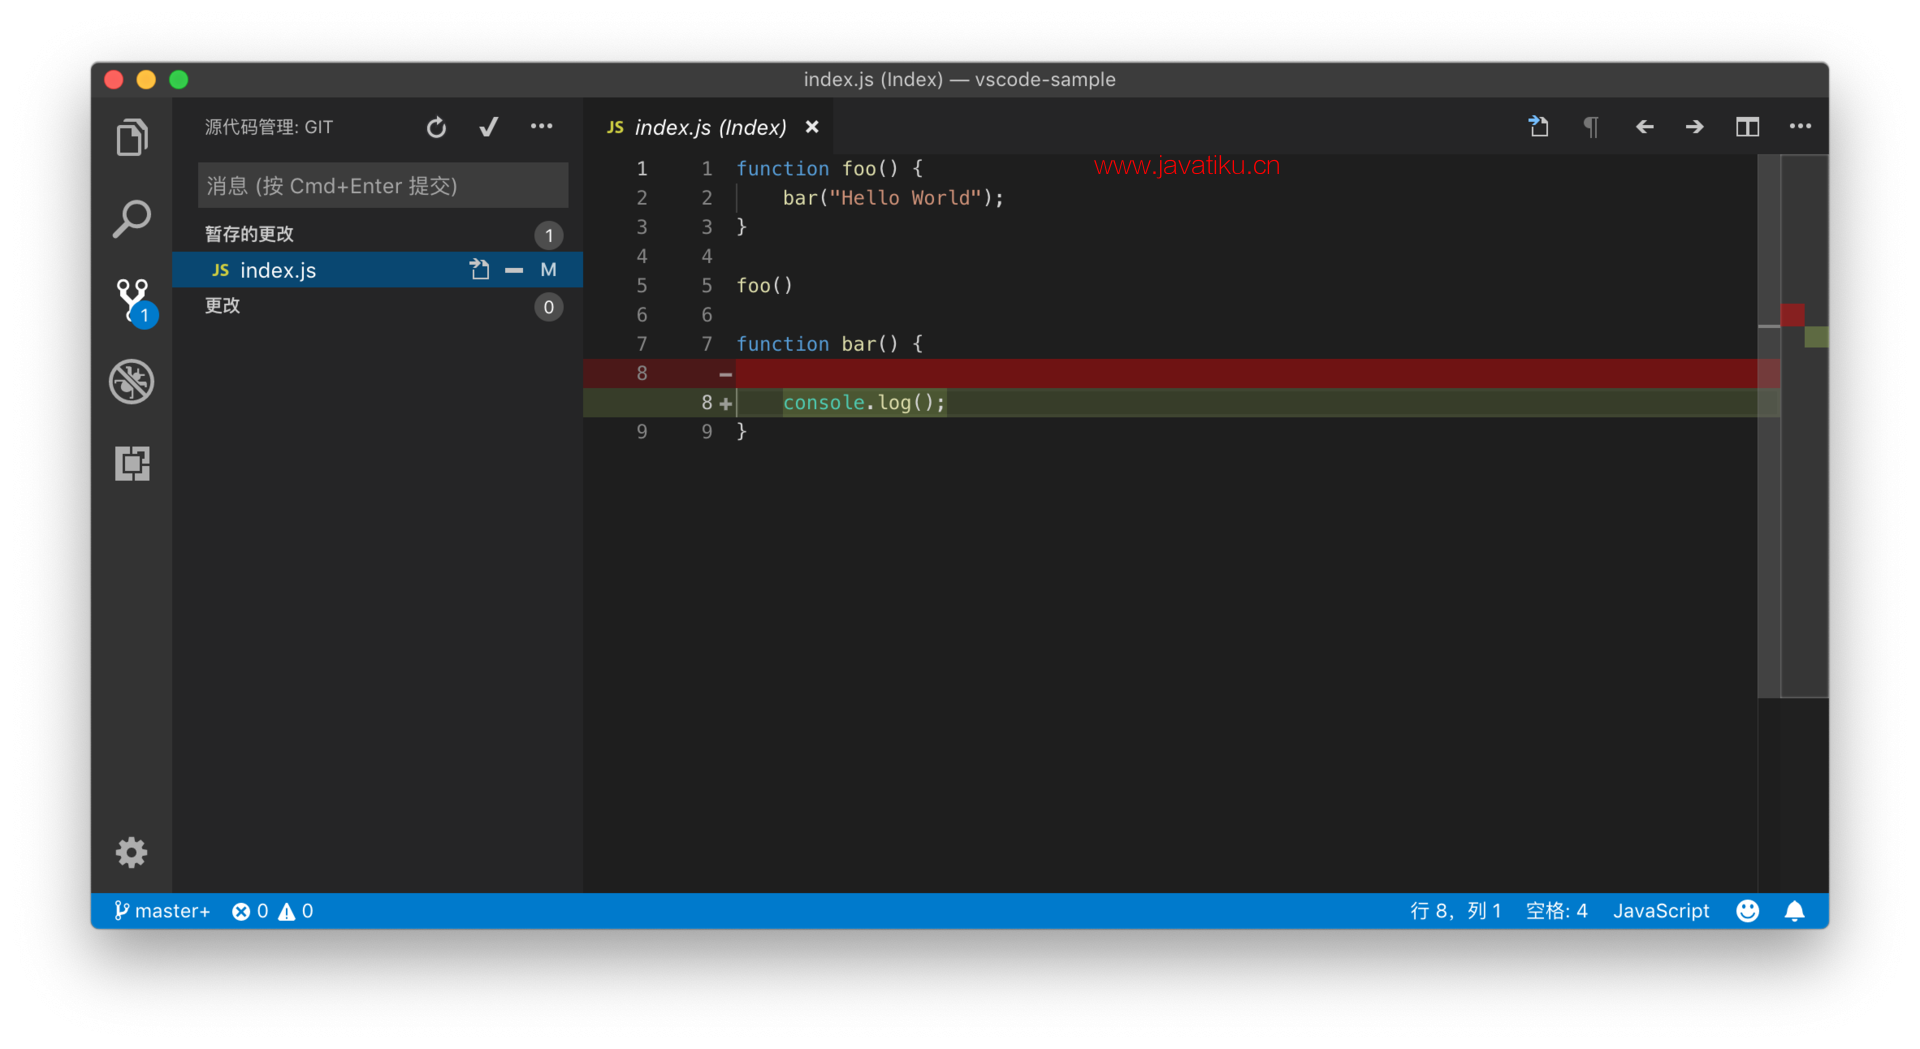The width and height of the screenshot is (1920, 1049).
Task: Commit staged changes with checkmark icon
Action: pos(488,127)
